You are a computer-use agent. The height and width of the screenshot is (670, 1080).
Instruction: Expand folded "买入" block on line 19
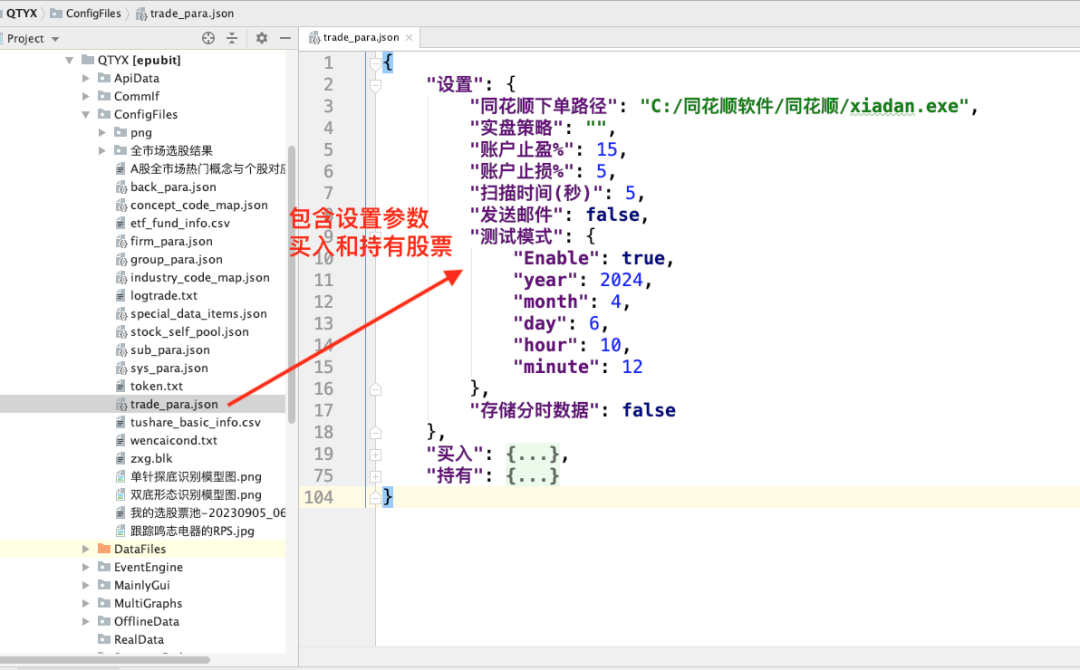coord(375,454)
